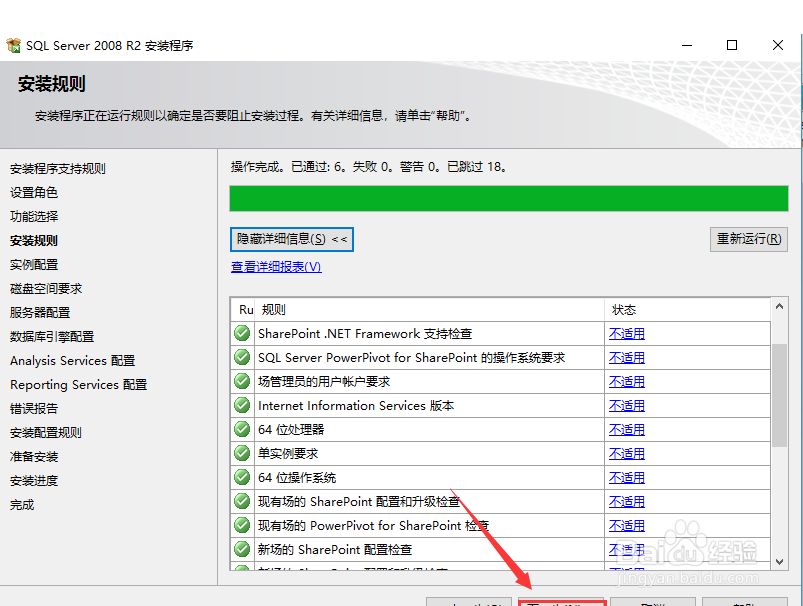Image resolution: width=803 pixels, height=606 pixels.
Task: Select 安装配置规则 step in sidebar
Action: coord(46,433)
